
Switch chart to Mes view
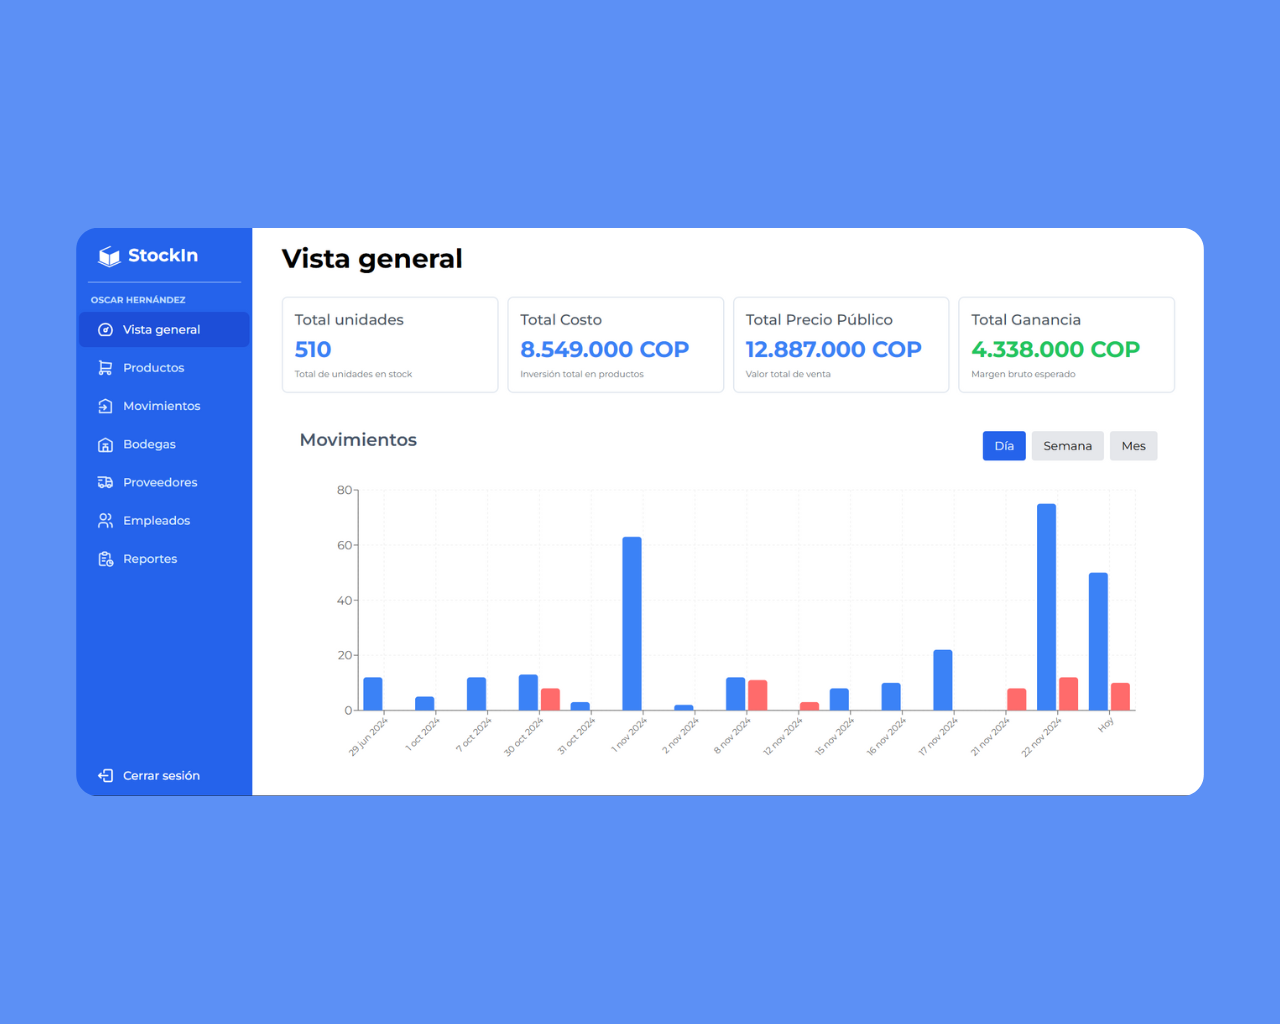point(1133,446)
